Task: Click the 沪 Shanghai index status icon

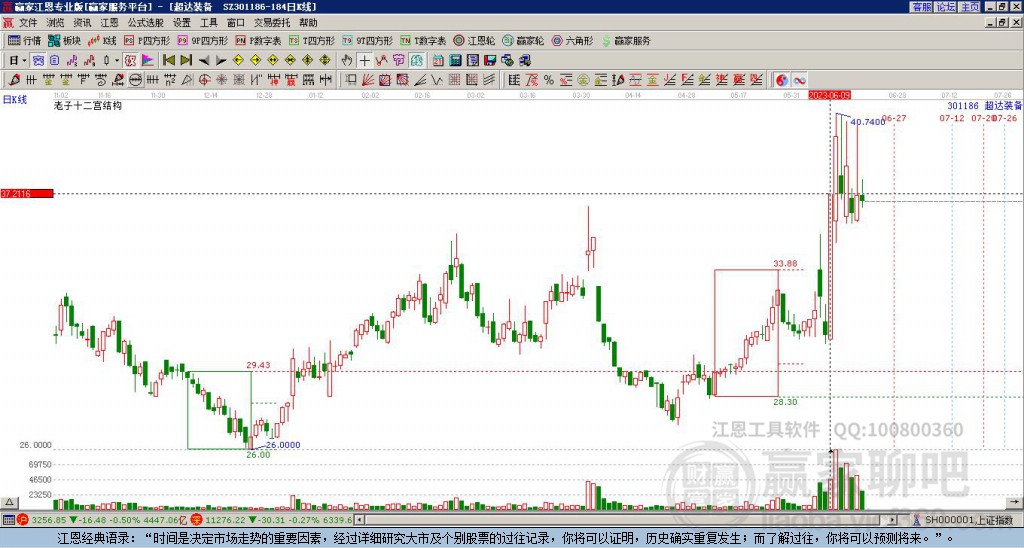Action: coord(23,520)
